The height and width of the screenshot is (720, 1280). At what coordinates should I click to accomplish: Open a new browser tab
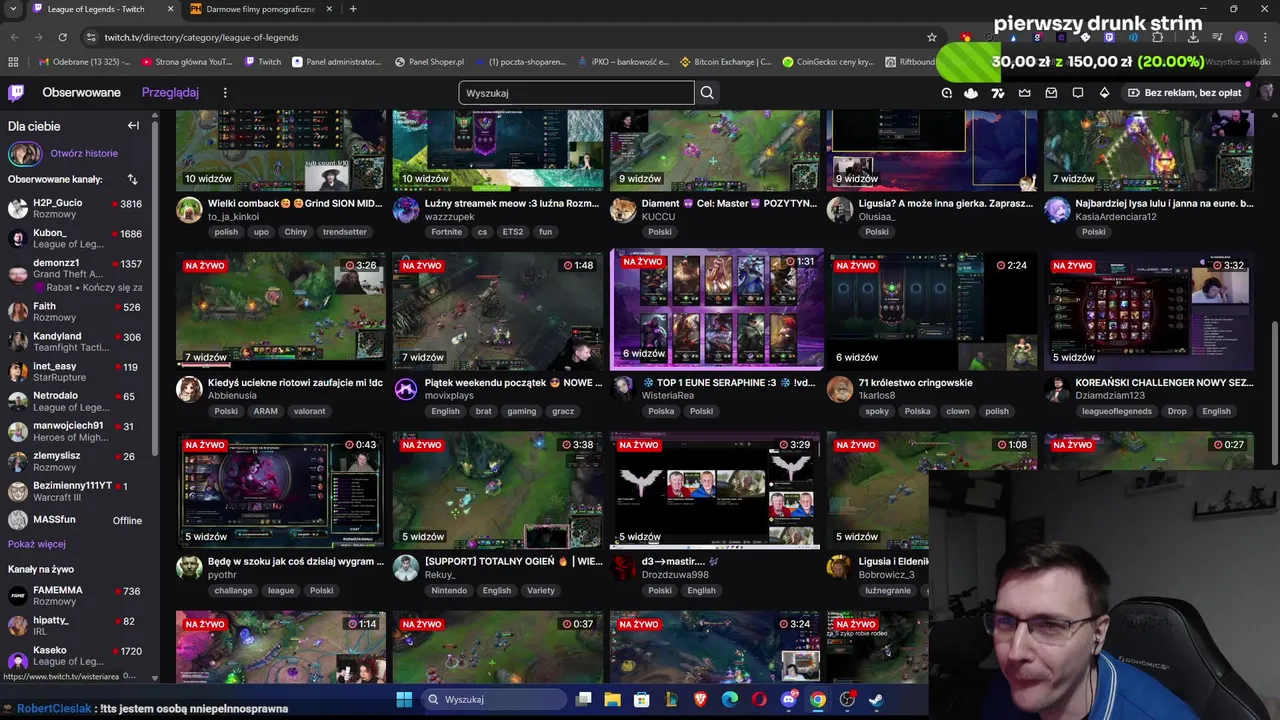tap(353, 9)
